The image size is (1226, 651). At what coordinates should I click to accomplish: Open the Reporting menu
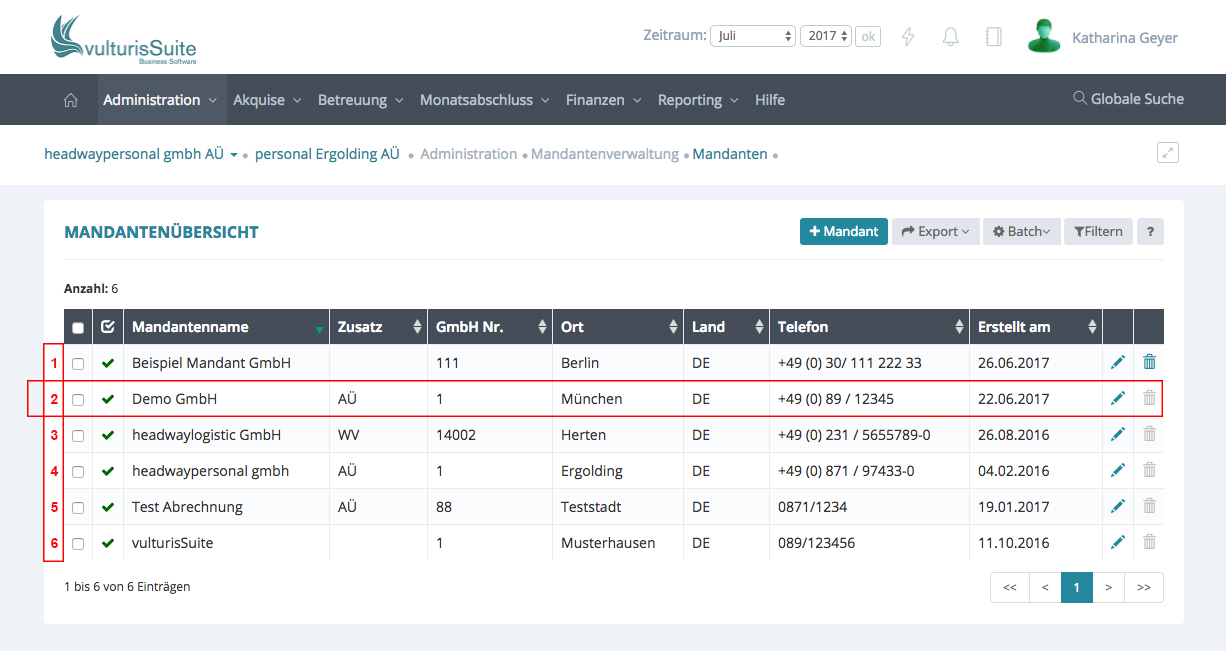click(697, 100)
